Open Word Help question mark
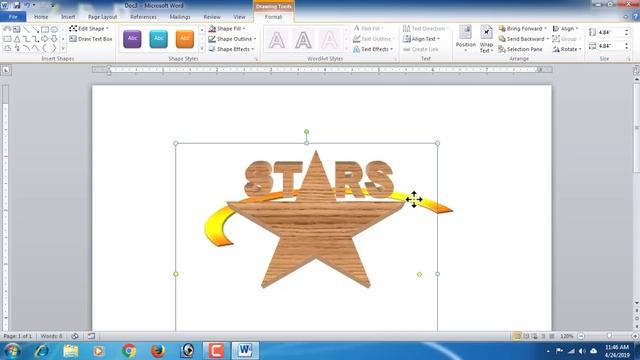Screen dimensions: 640x360 (636, 17)
